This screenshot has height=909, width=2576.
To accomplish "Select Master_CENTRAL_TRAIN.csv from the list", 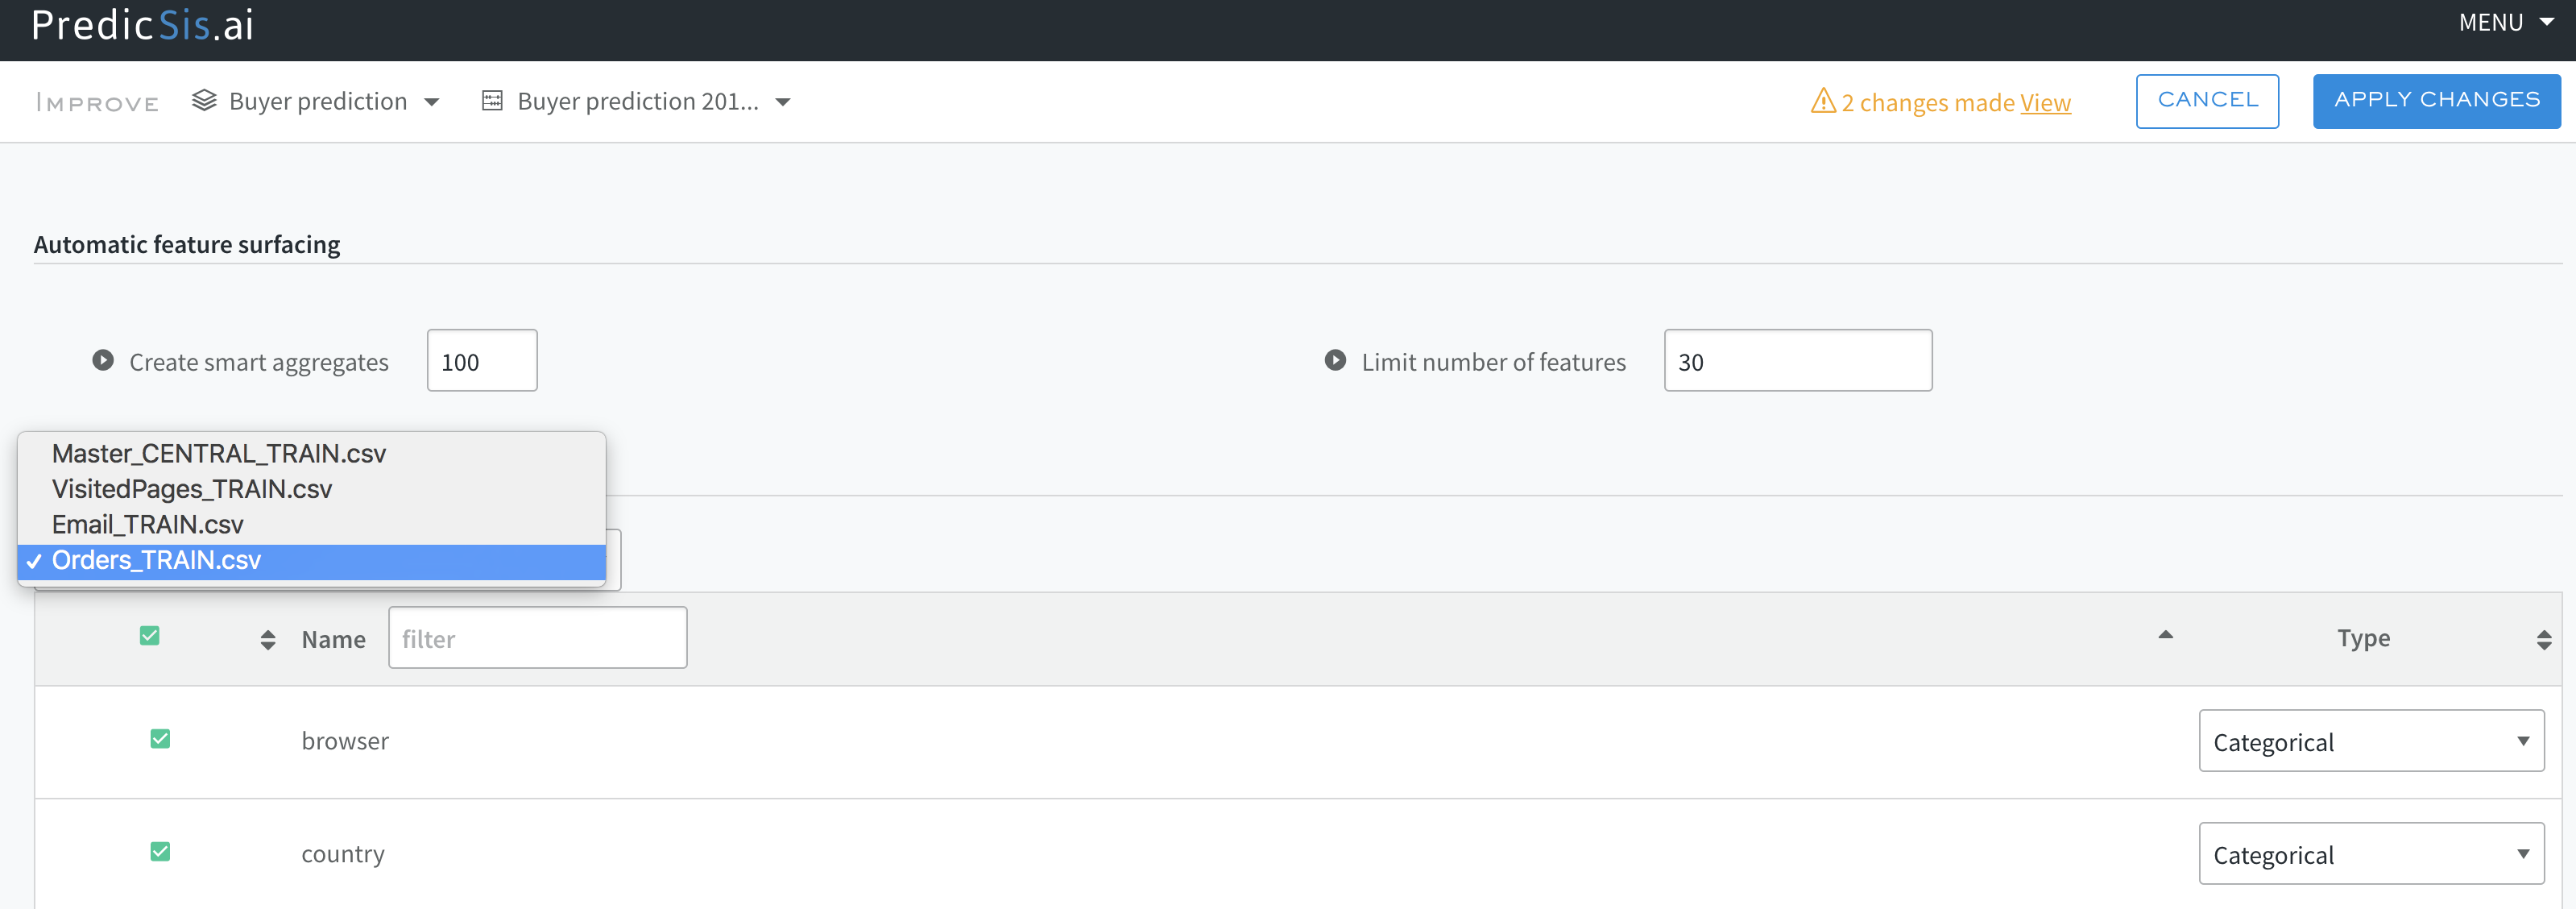I will coord(218,454).
